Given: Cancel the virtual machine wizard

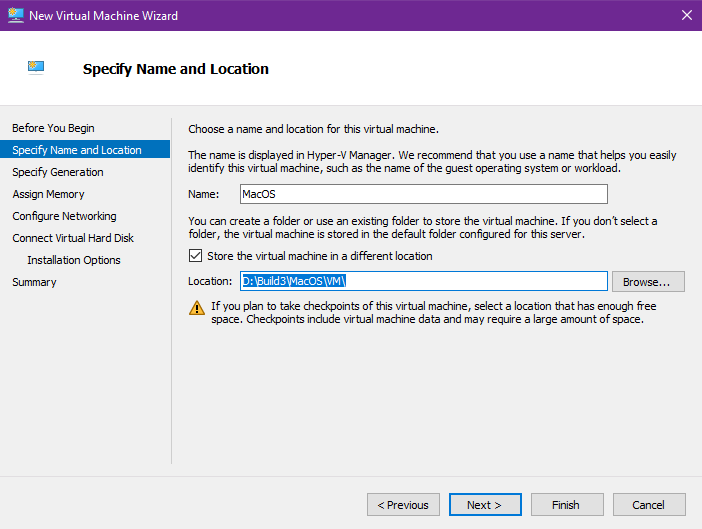Looking at the screenshot, I should (x=649, y=505).
